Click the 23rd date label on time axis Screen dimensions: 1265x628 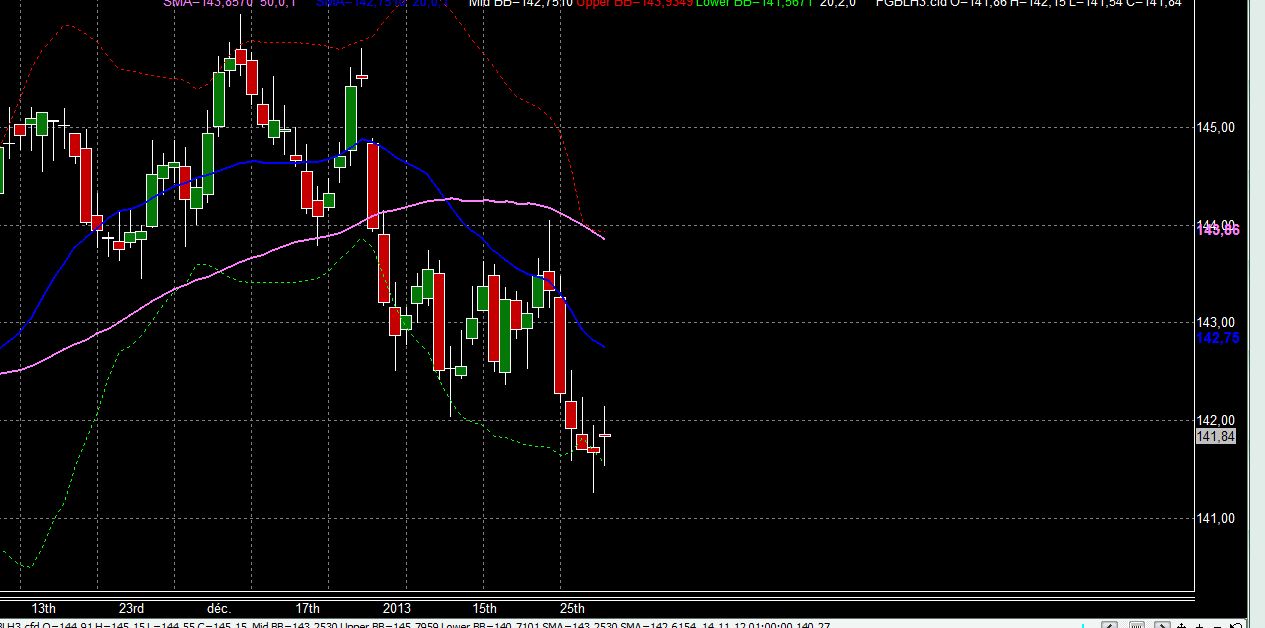pos(131,608)
